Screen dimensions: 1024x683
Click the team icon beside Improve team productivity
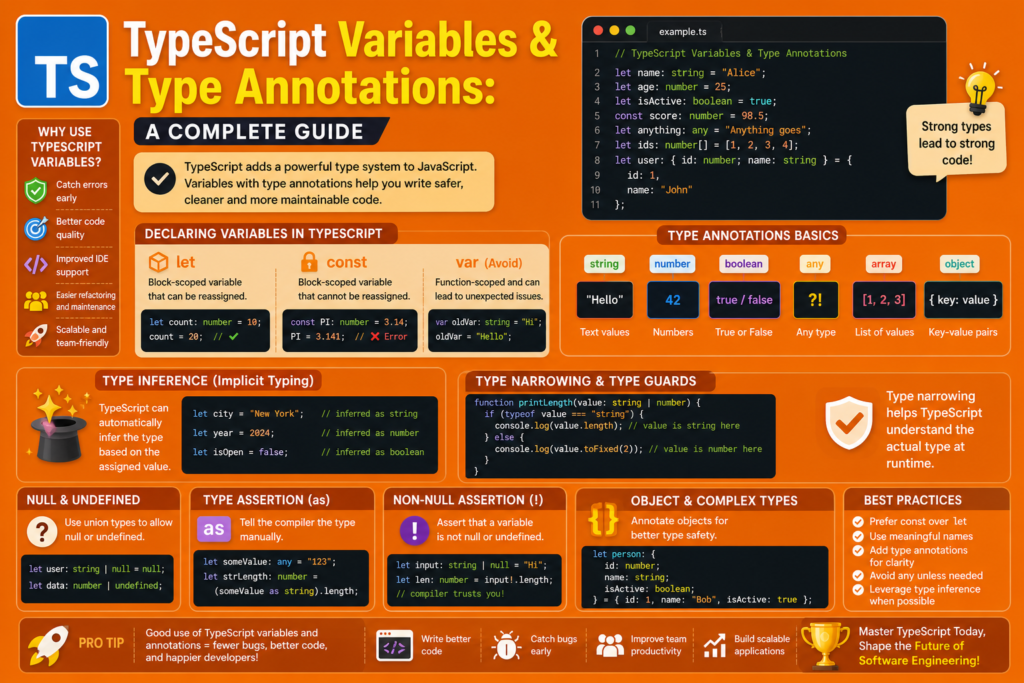click(x=610, y=645)
